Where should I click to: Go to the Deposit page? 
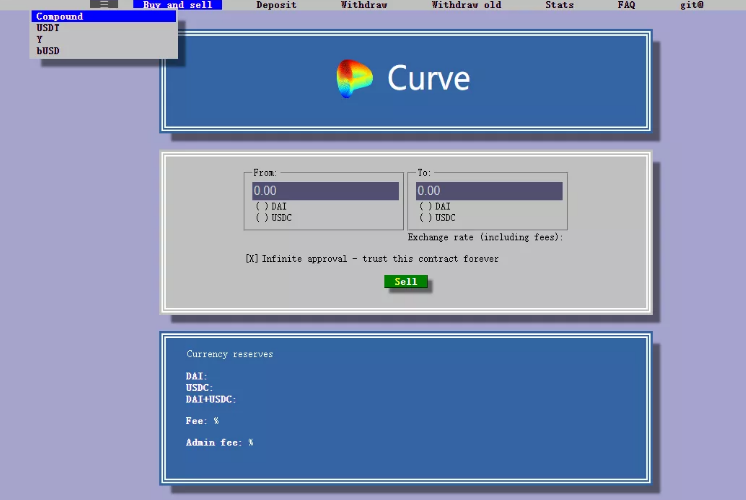[x=276, y=5]
